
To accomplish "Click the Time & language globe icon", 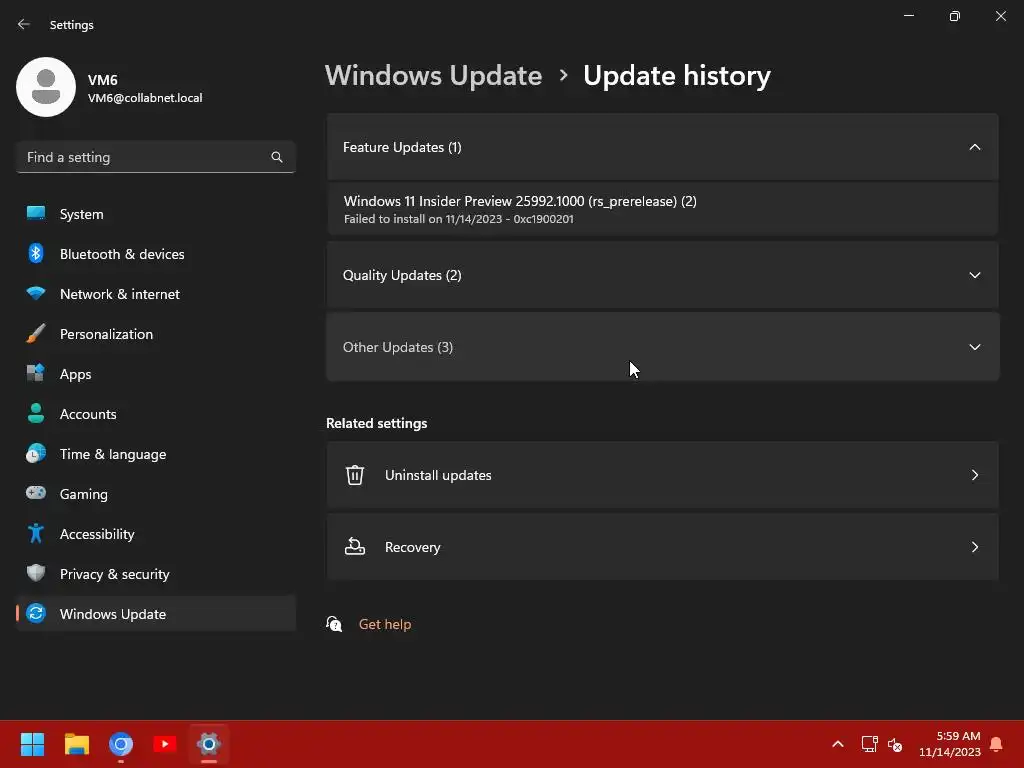I will pyautogui.click(x=36, y=453).
